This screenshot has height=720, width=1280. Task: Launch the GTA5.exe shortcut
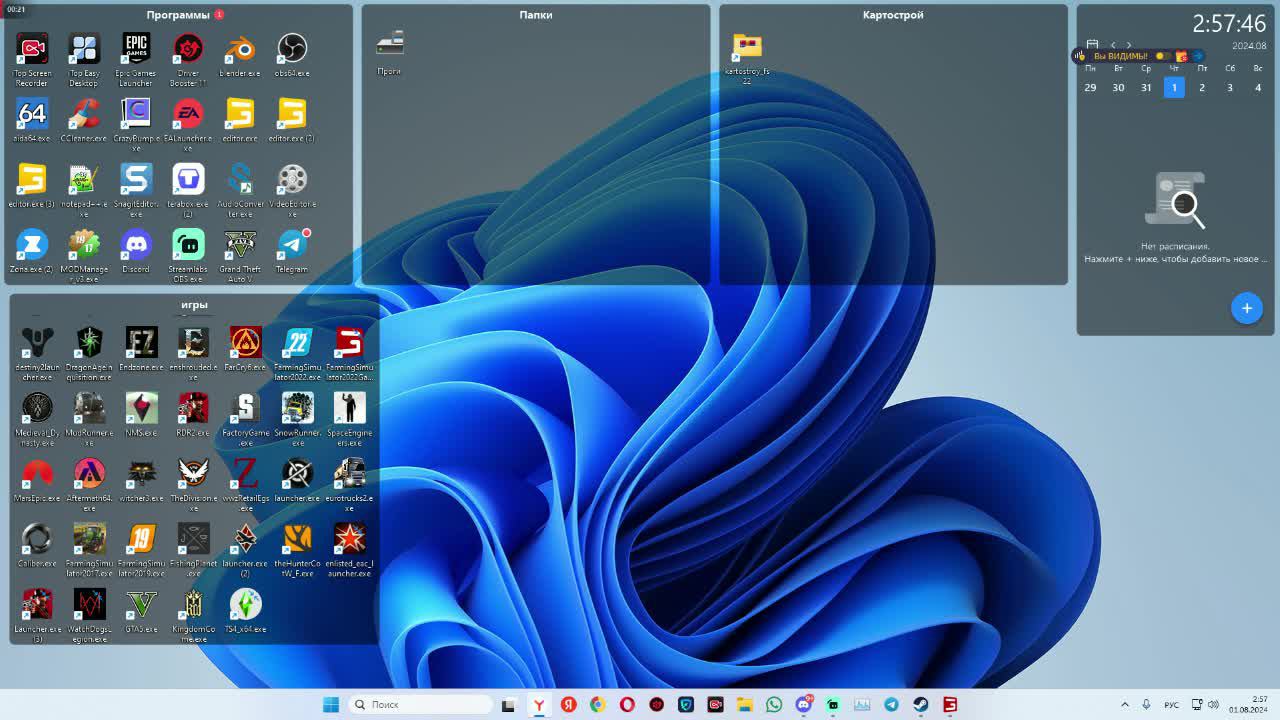tap(141, 611)
